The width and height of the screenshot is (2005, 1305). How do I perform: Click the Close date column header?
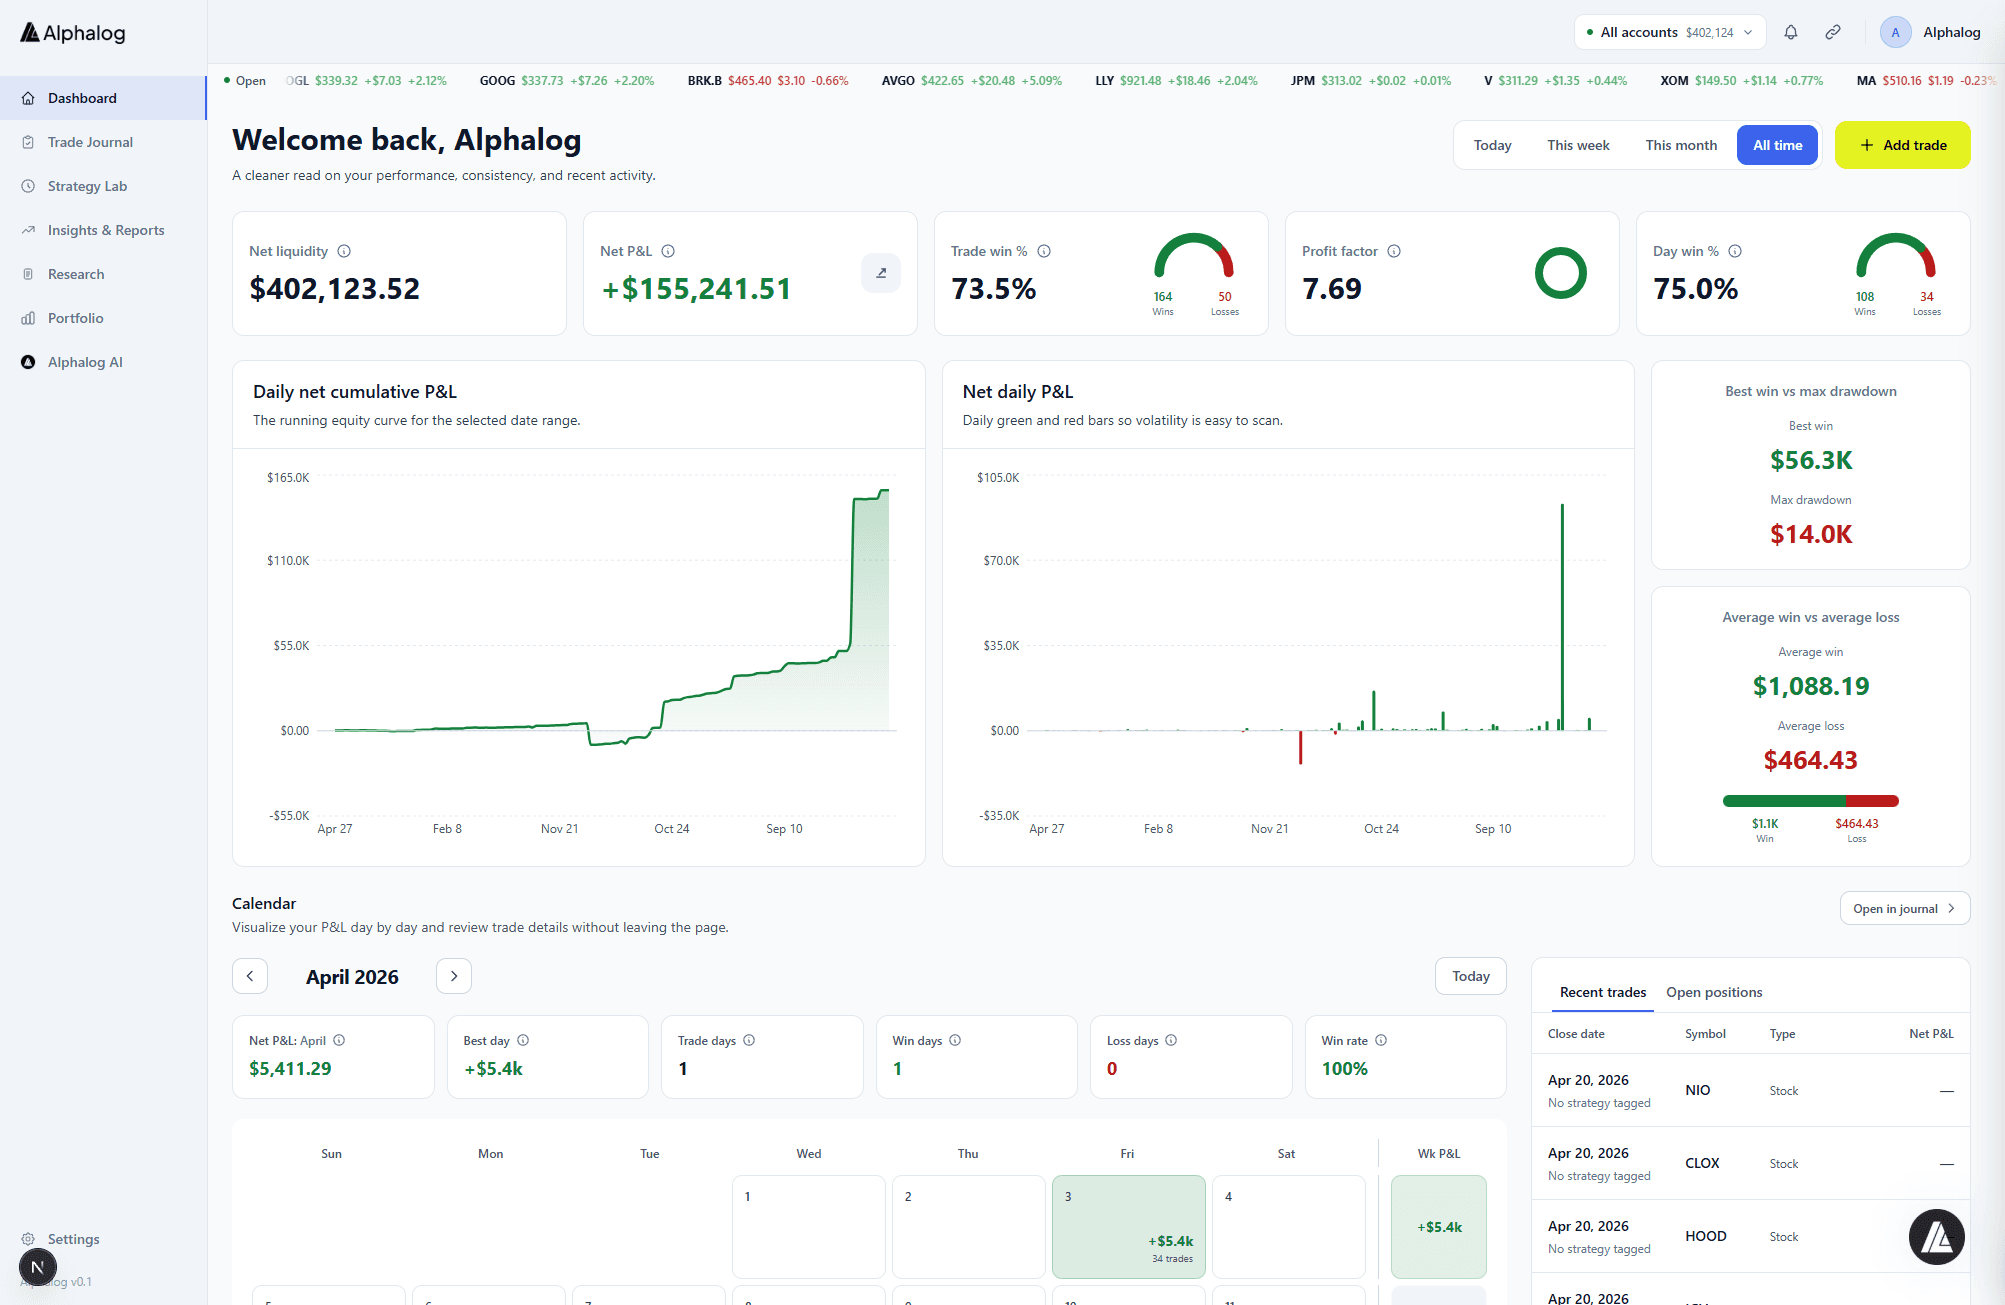coord(1576,1034)
